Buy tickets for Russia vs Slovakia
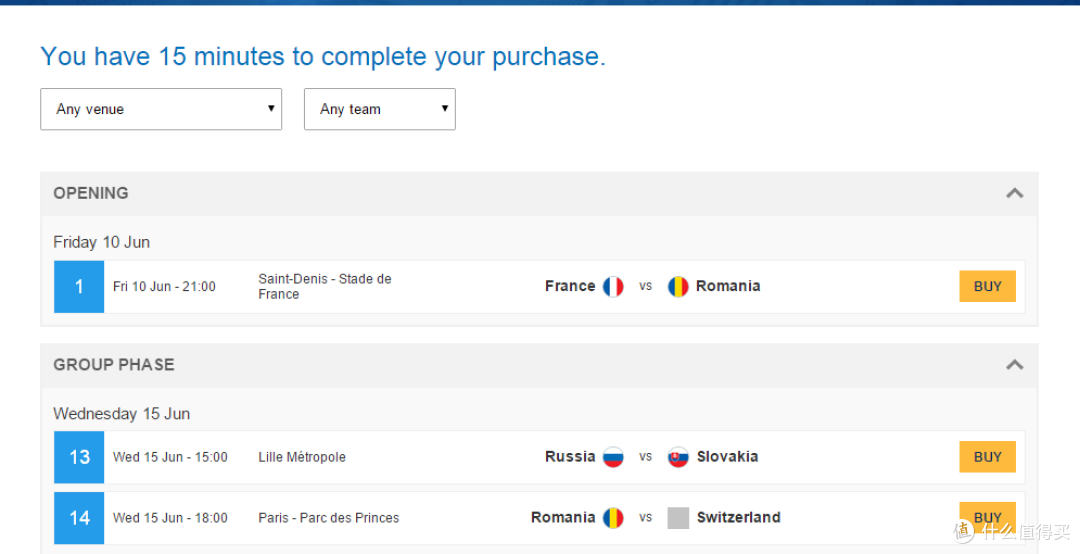This screenshot has height=554, width=1080. [x=988, y=457]
